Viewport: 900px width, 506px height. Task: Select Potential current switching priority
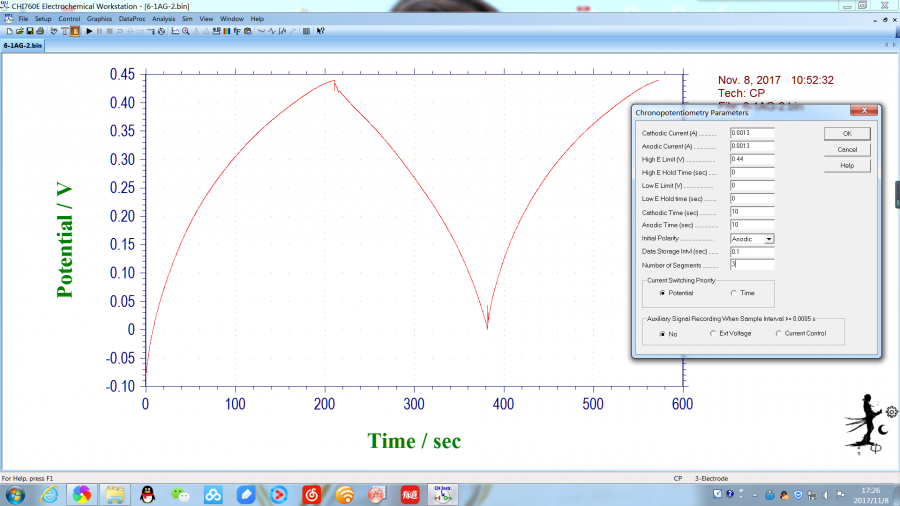(x=677, y=293)
